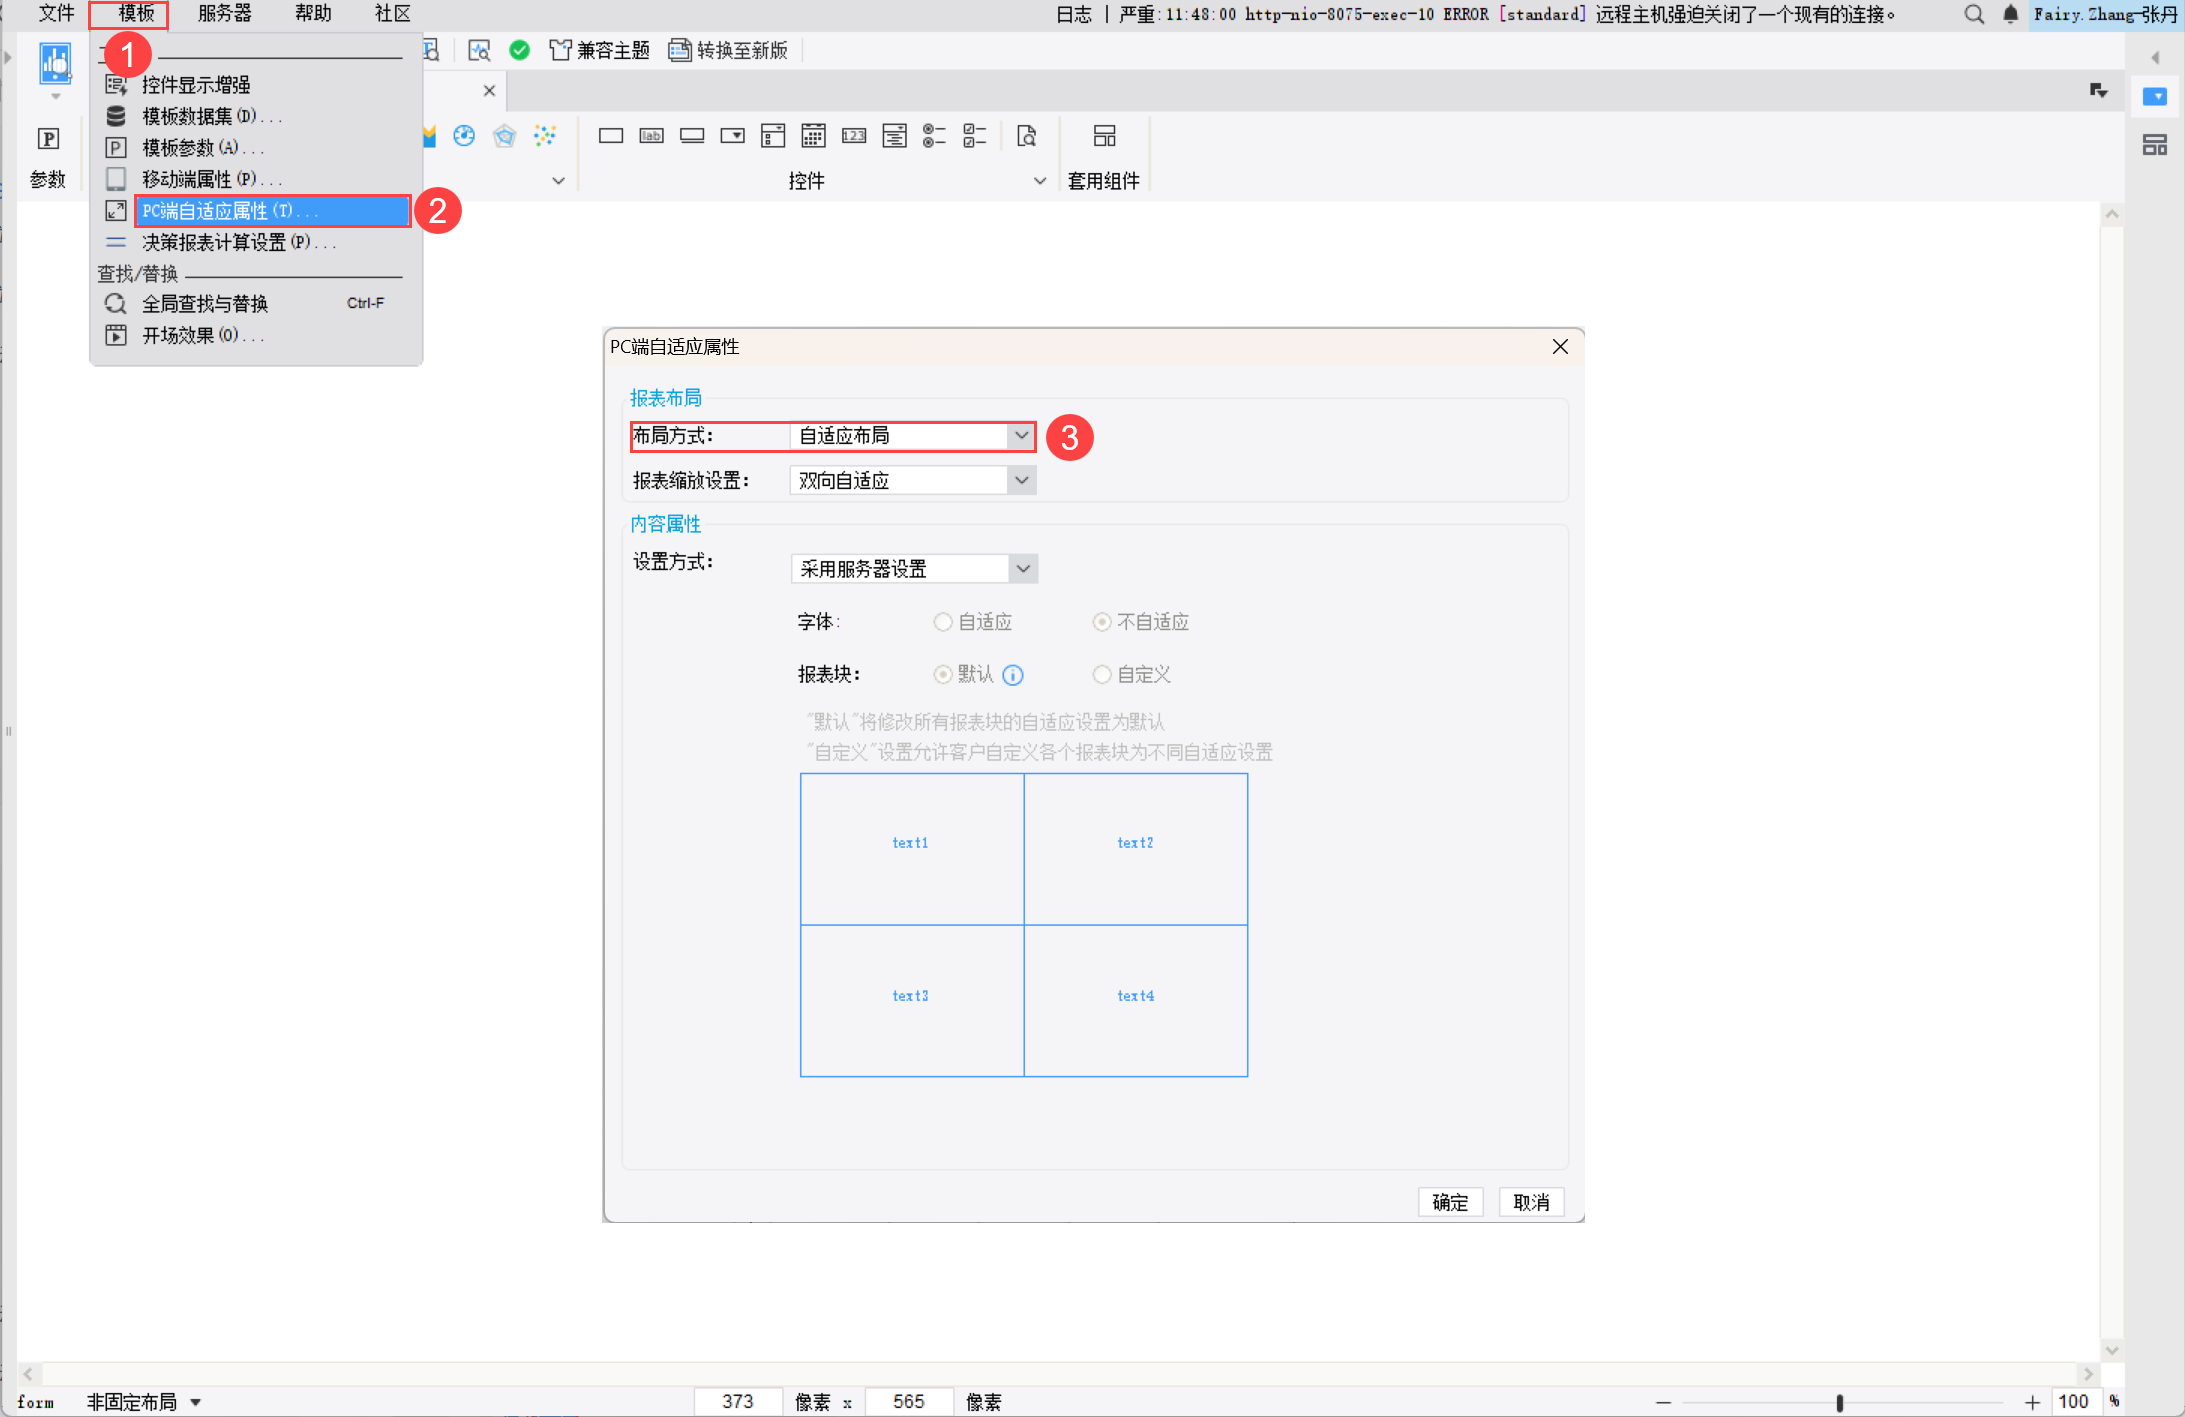Click the 兼容主题 shirt icon
Viewport: 2185px width, 1417px height.
pyautogui.click(x=560, y=50)
